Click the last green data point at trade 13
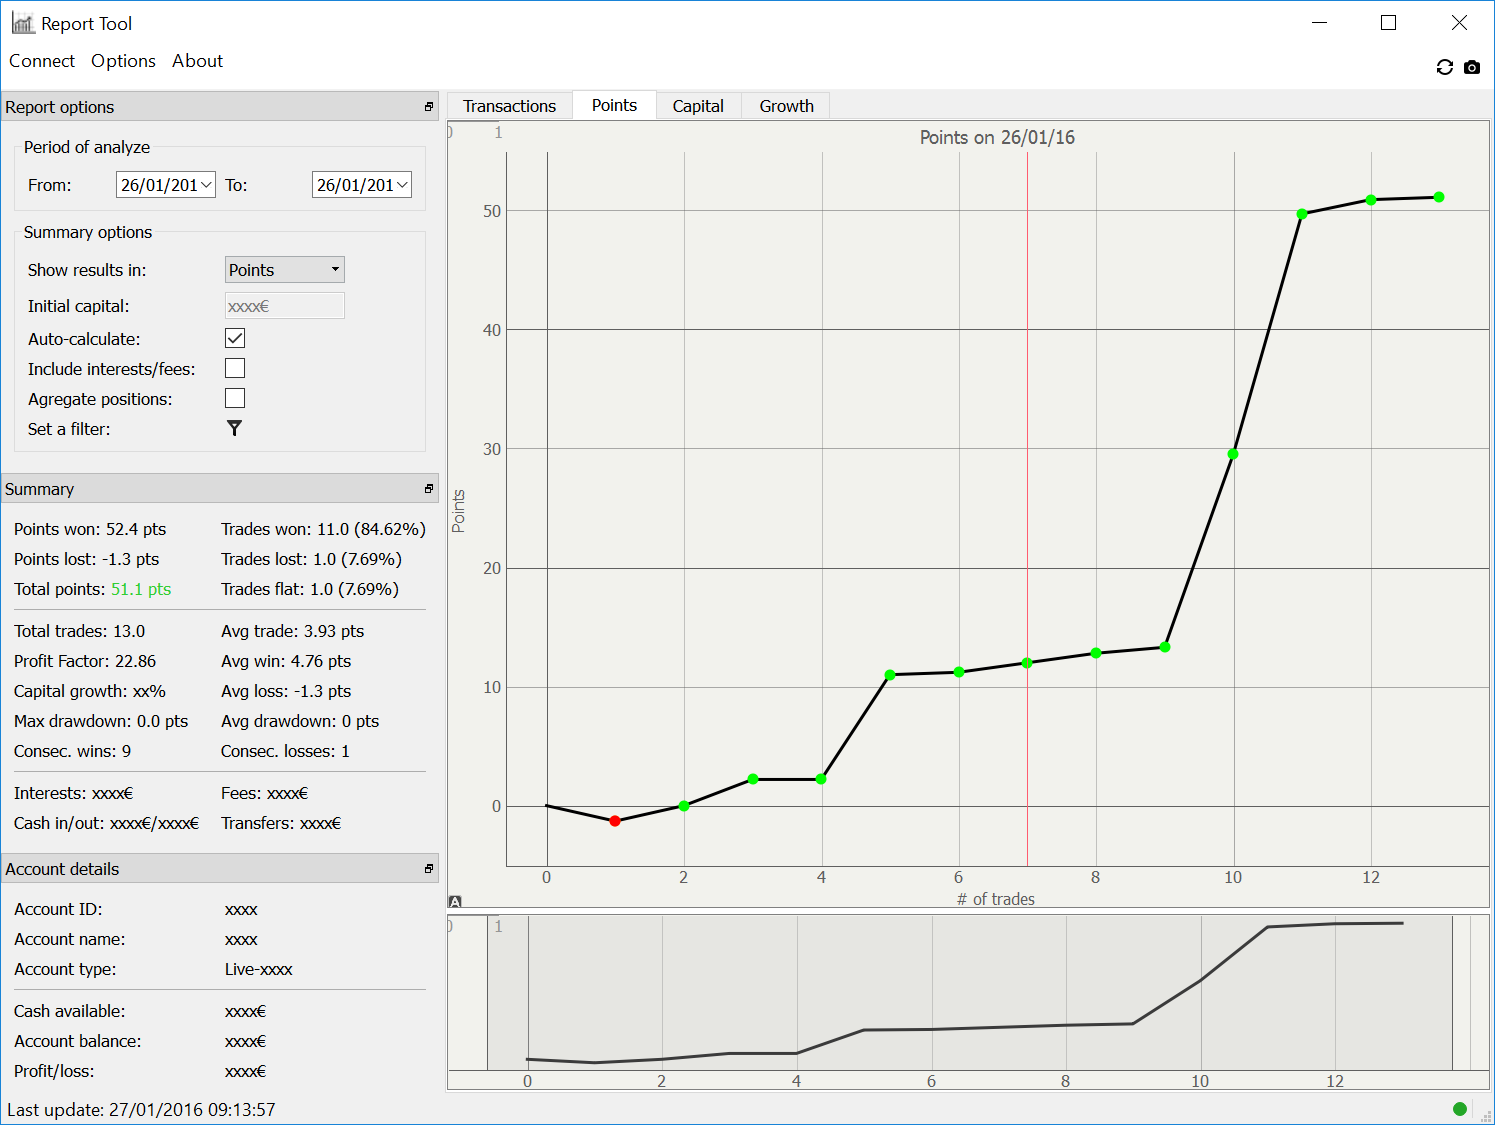Screen dimensions: 1495x1125 (x=1439, y=197)
